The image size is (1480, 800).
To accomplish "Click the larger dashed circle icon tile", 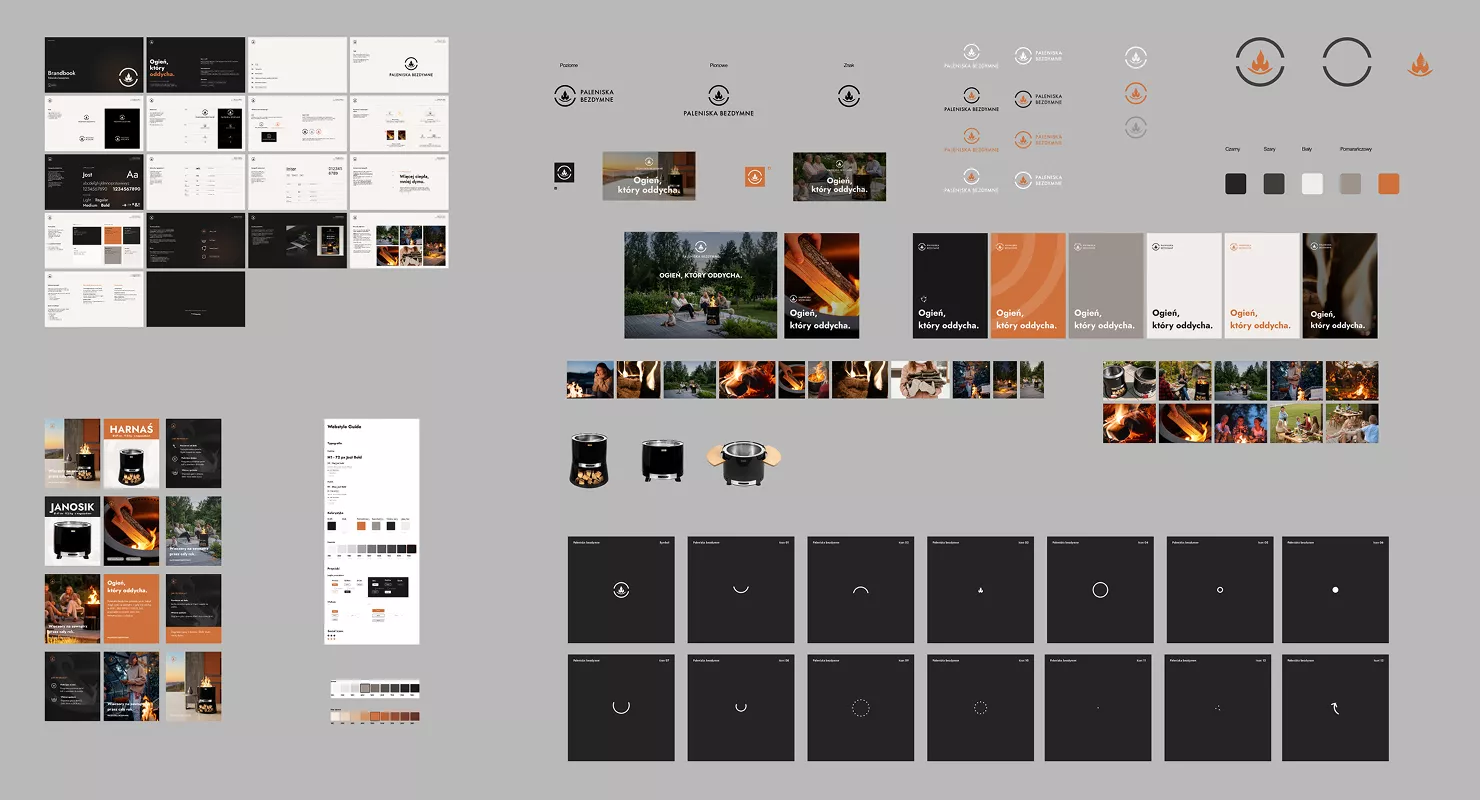I will 861,708.
